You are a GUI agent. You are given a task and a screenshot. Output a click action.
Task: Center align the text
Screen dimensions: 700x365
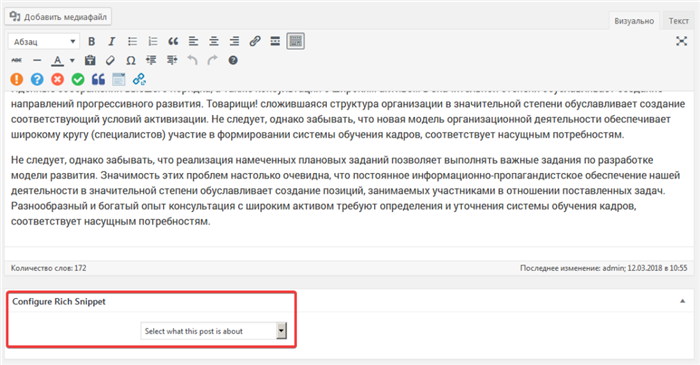point(214,41)
